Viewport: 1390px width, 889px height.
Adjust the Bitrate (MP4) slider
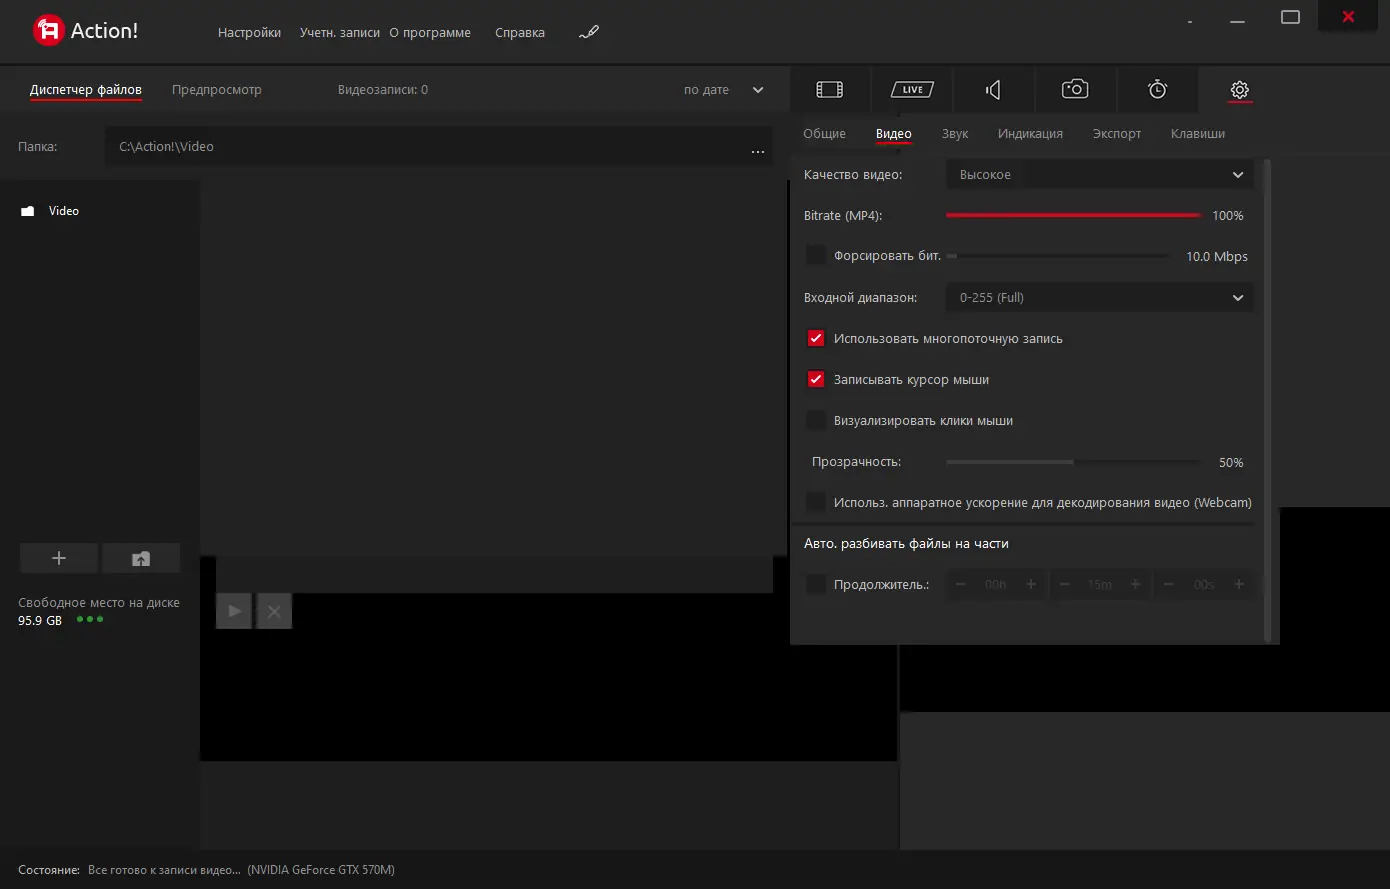pyautogui.click(x=1074, y=215)
